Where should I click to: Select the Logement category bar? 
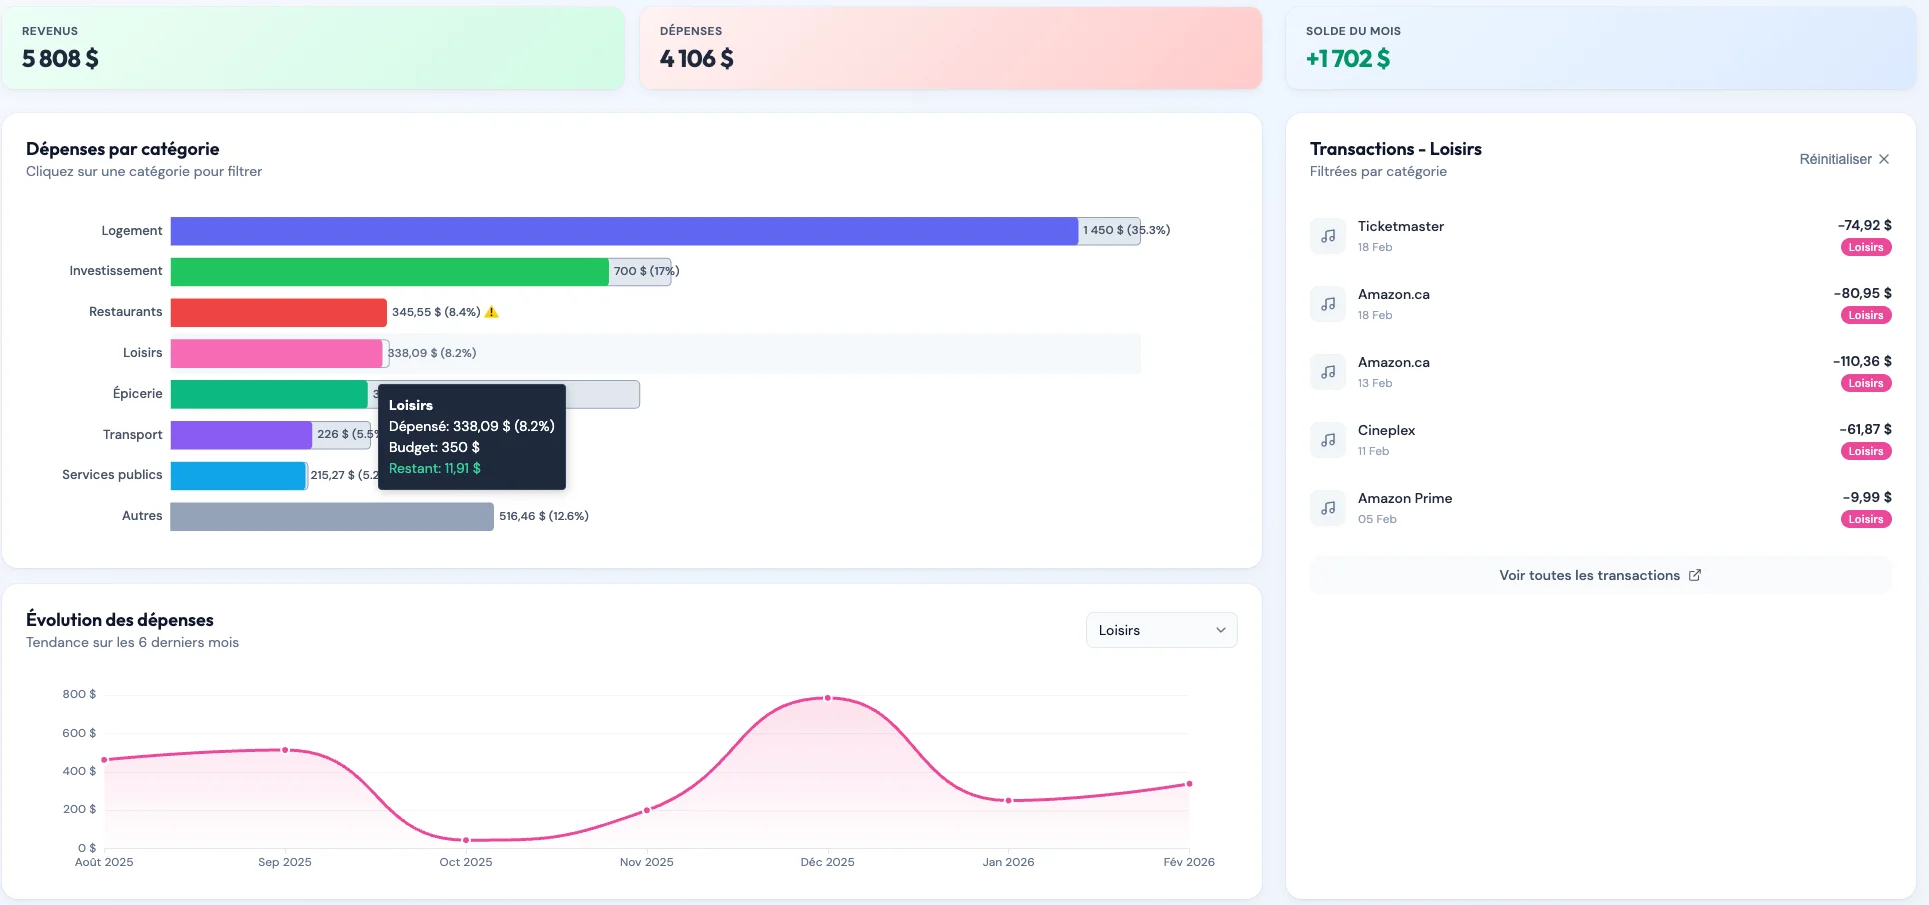[620, 230]
